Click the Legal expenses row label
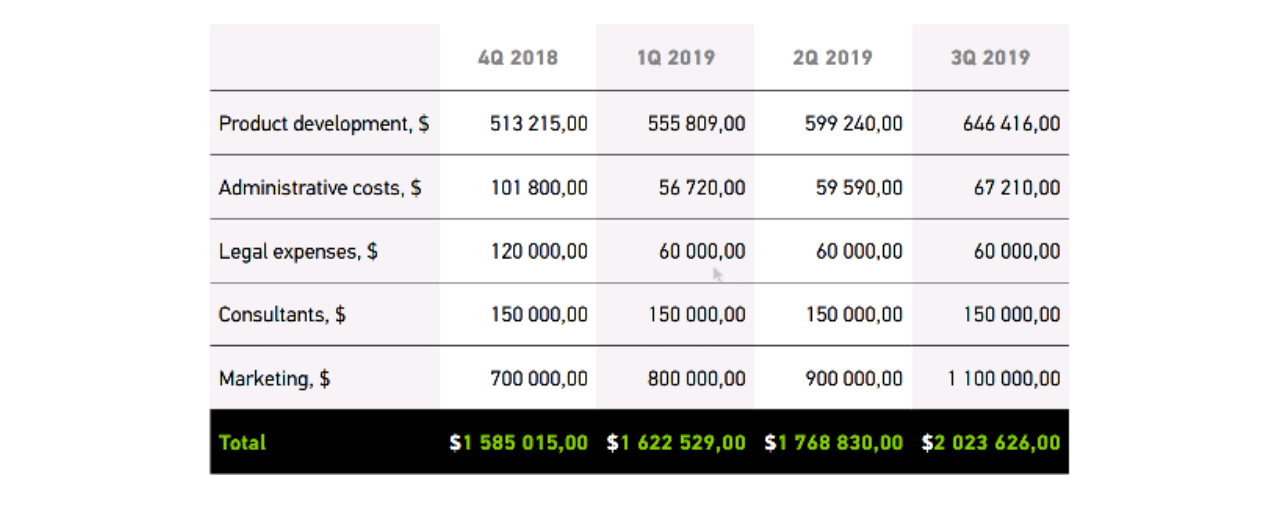 [298, 251]
